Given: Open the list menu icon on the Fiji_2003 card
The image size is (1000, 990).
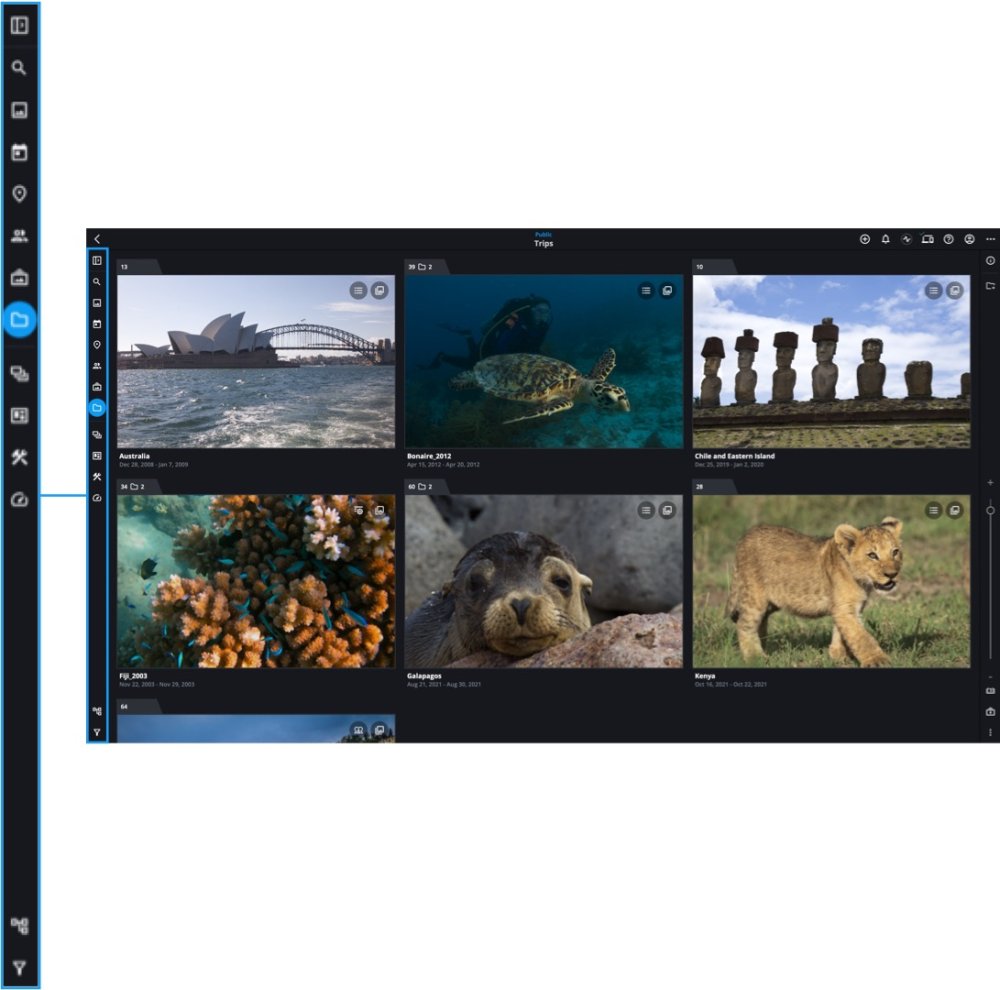Looking at the screenshot, I should tap(358, 510).
